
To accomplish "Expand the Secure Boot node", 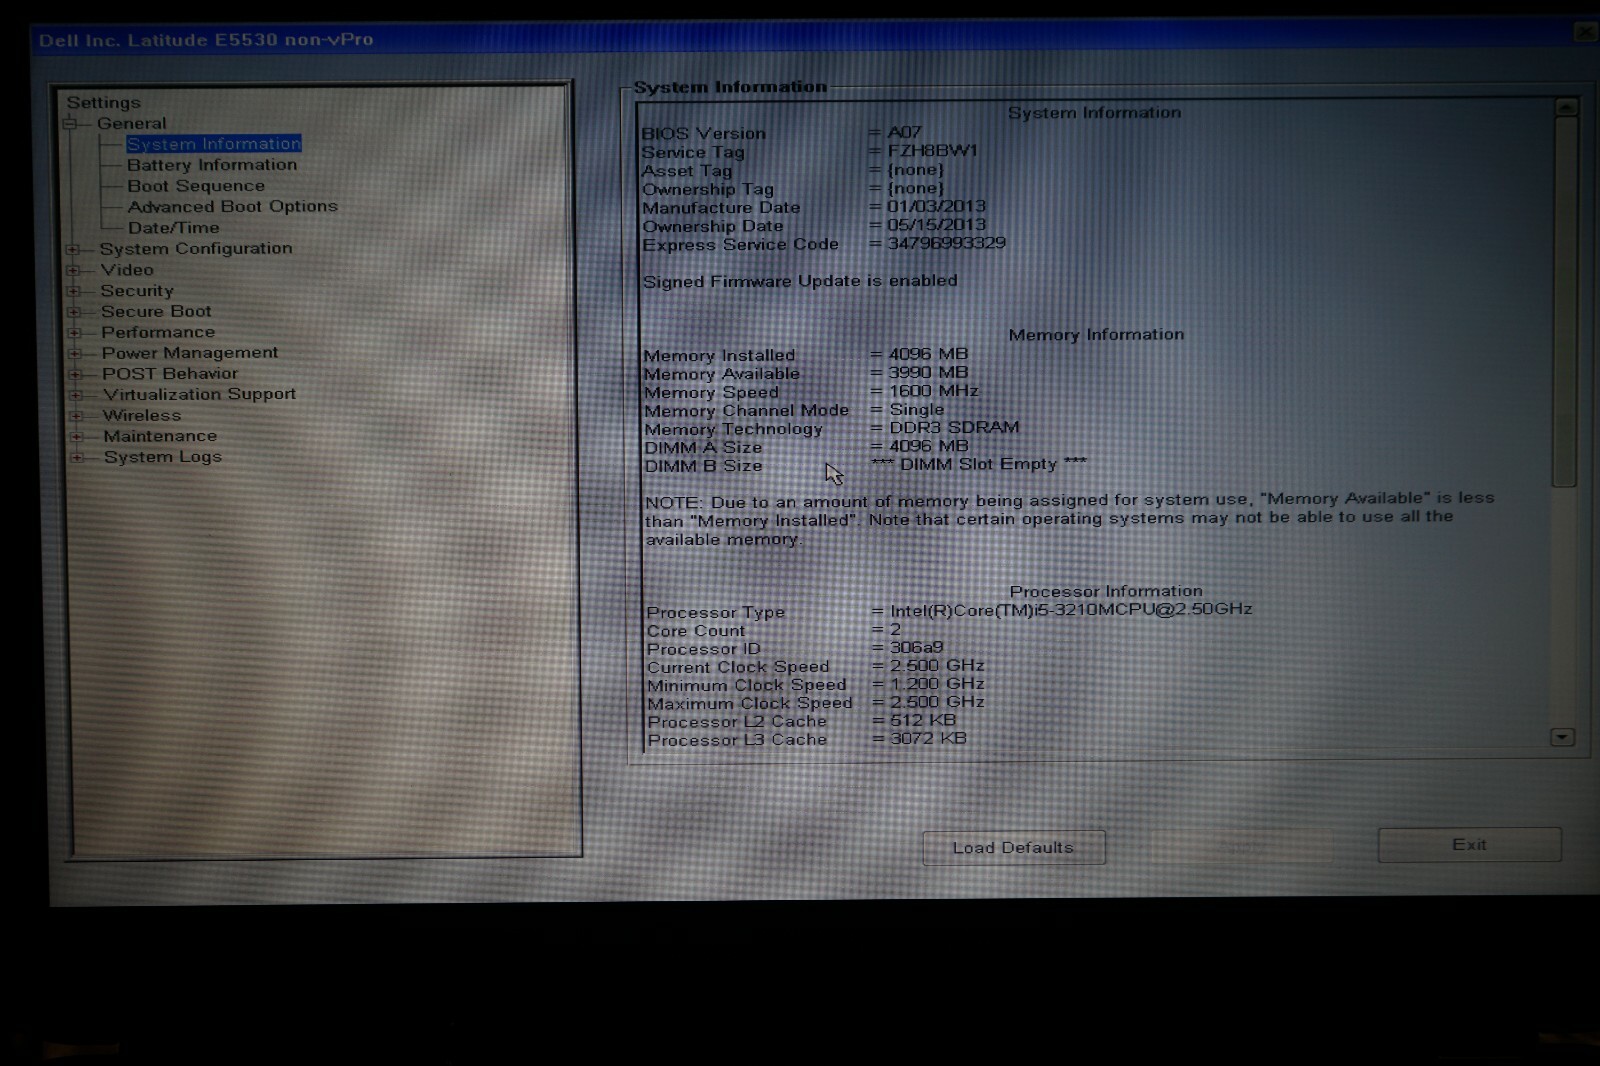I will (73, 312).
